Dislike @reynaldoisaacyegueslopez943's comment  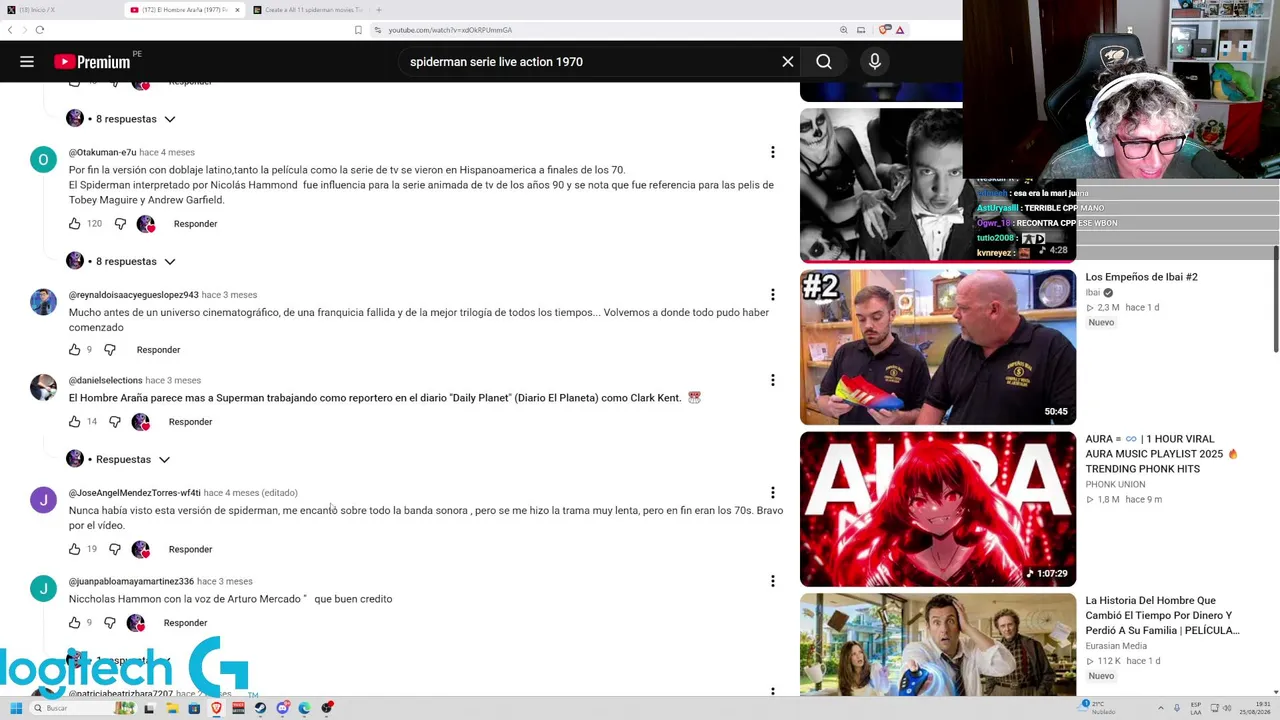pyautogui.click(x=110, y=350)
